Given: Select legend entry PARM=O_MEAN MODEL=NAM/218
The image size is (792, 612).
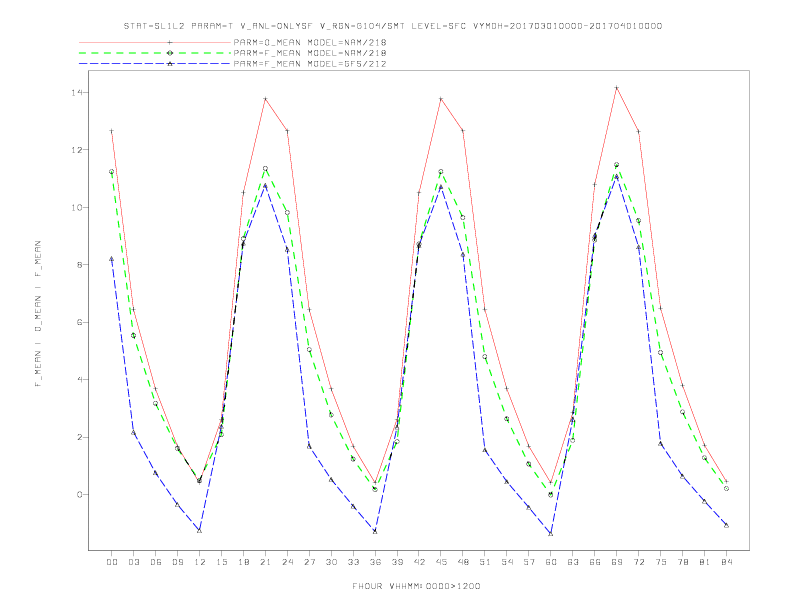Looking at the screenshot, I should [310, 42].
